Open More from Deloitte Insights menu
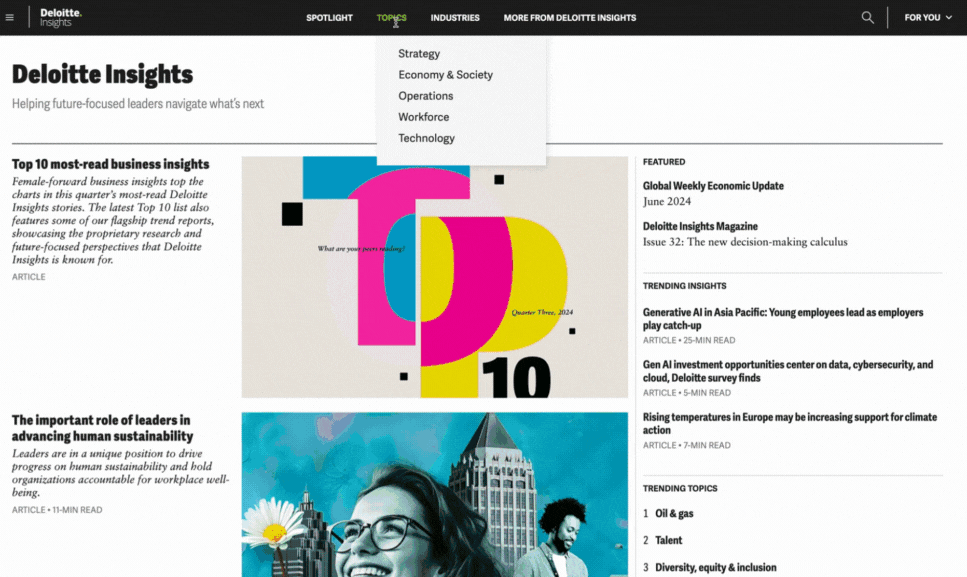Image resolution: width=967 pixels, height=577 pixels. [570, 18]
